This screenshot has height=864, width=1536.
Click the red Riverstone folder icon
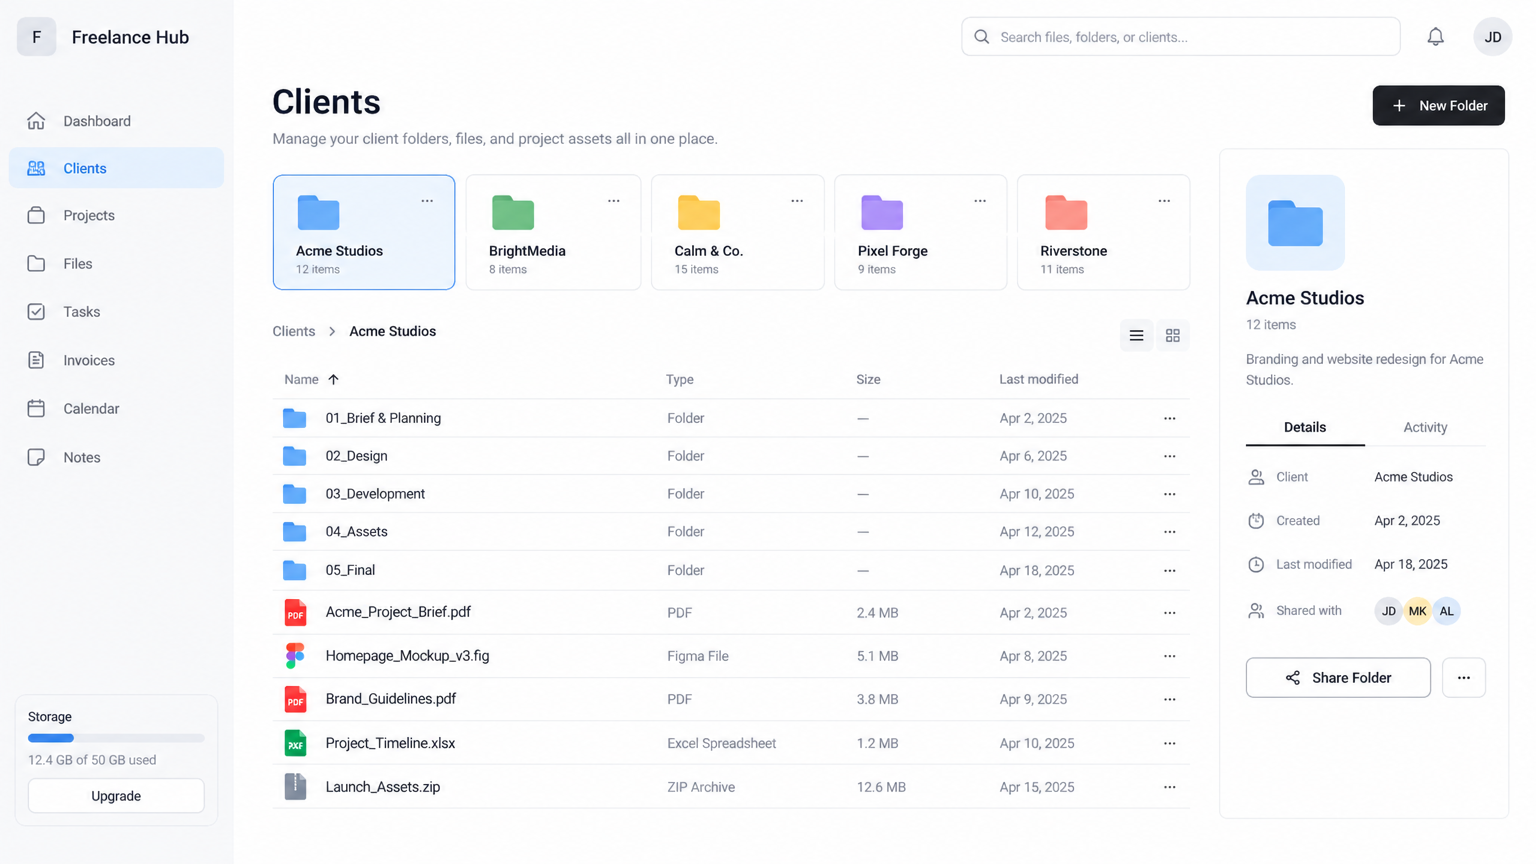click(1066, 212)
